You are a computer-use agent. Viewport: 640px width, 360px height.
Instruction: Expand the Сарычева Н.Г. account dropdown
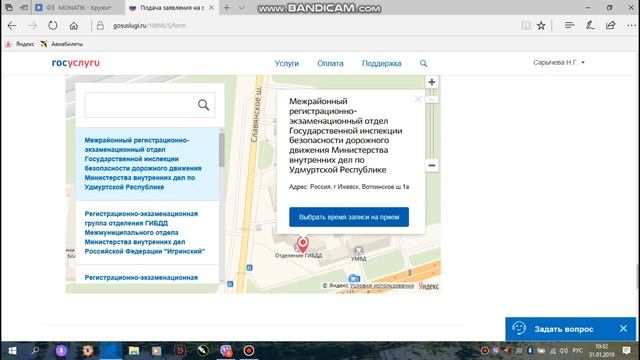coord(559,62)
